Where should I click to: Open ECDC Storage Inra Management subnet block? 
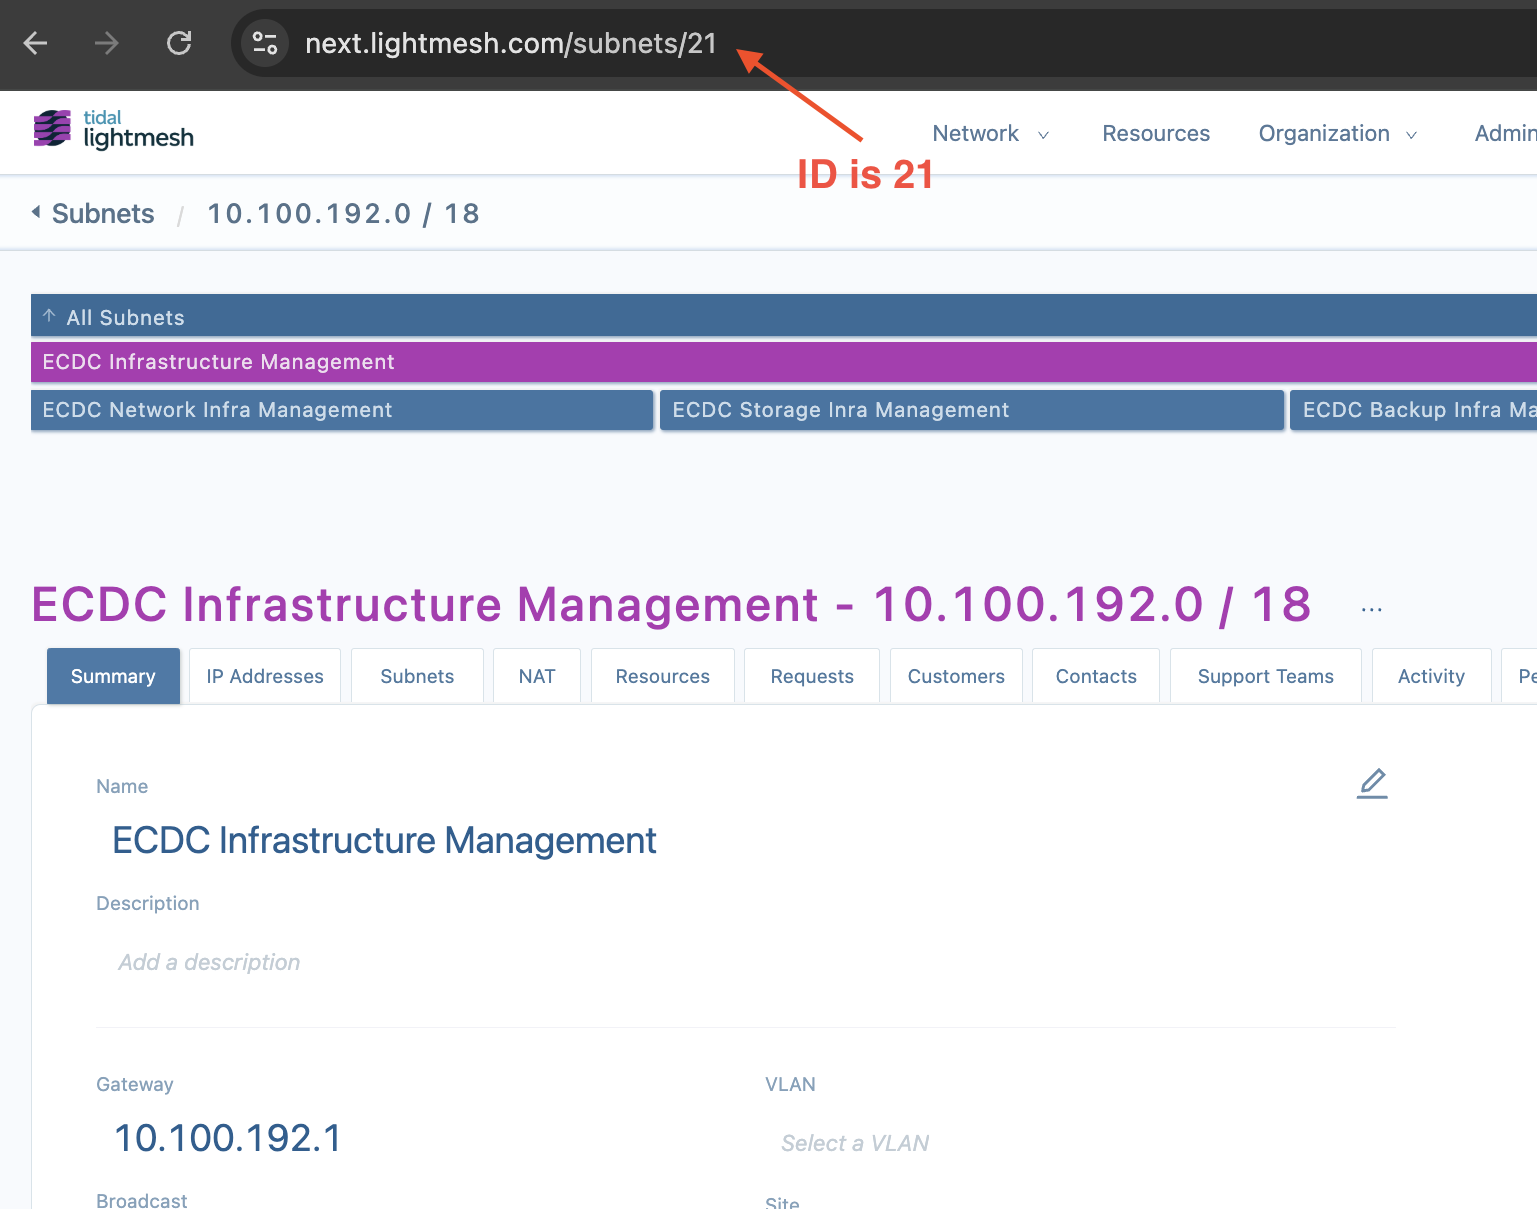(972, 410)
